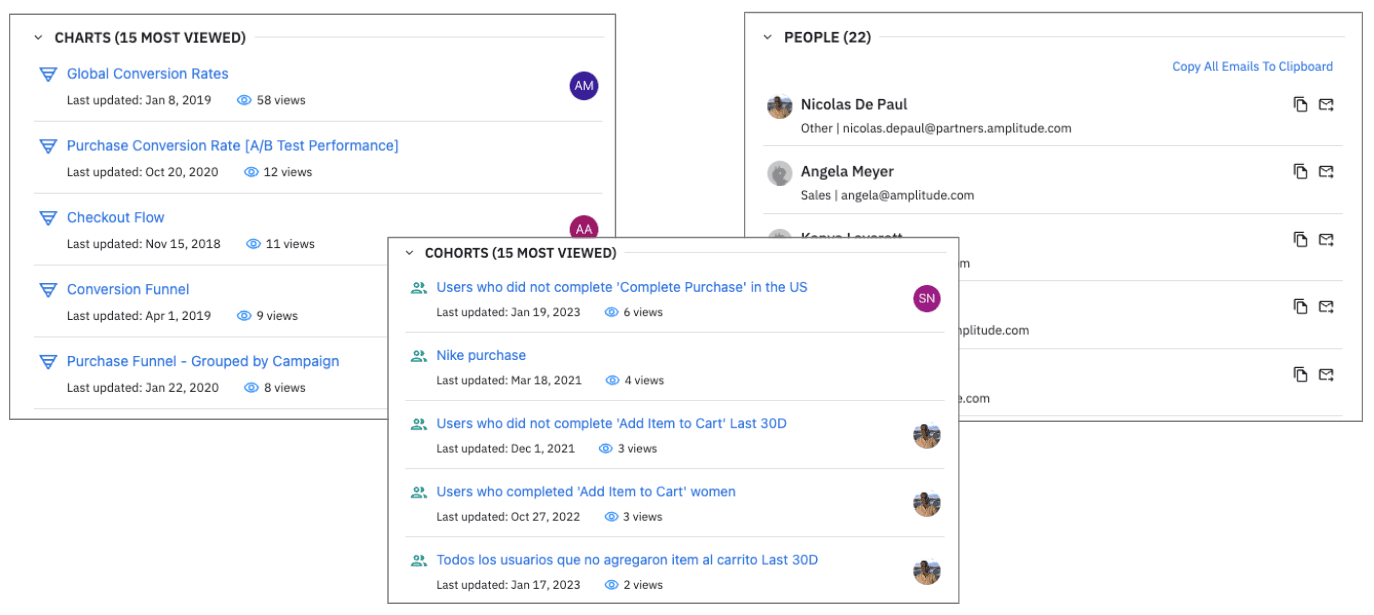
Task: Open Purchase Funnel Grouped by Campaign
Action: click(203, 362)
